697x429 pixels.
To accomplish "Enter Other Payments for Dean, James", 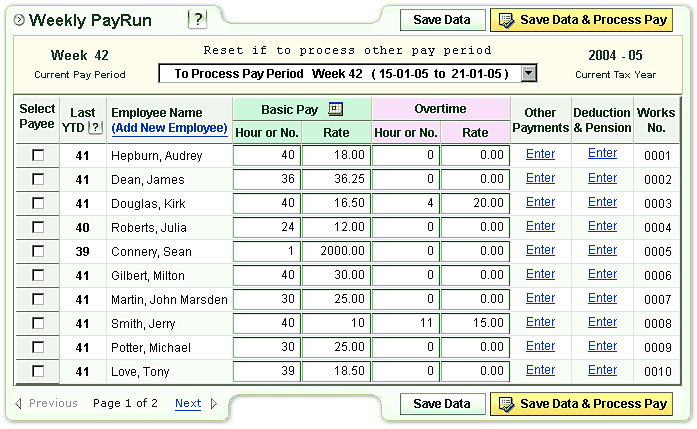I will tap(540, 178).
